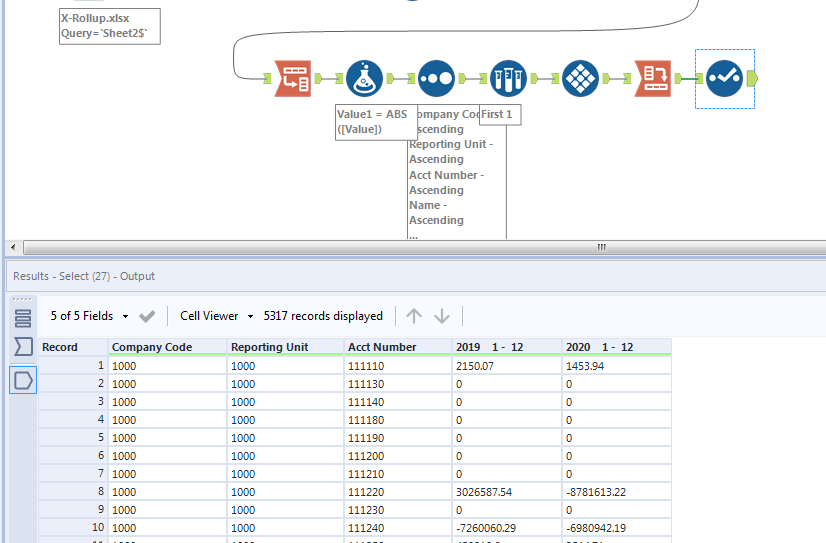Select the Transpose tool on the canvas

click(293, 78)
